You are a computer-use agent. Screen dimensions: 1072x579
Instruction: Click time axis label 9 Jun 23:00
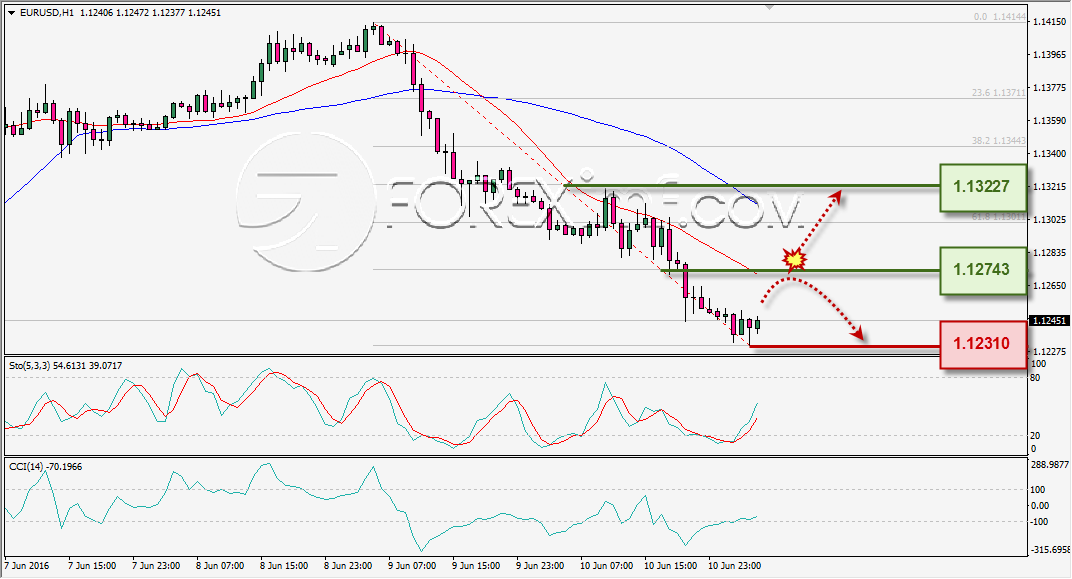pyautogui.click(x=541, y=566)
